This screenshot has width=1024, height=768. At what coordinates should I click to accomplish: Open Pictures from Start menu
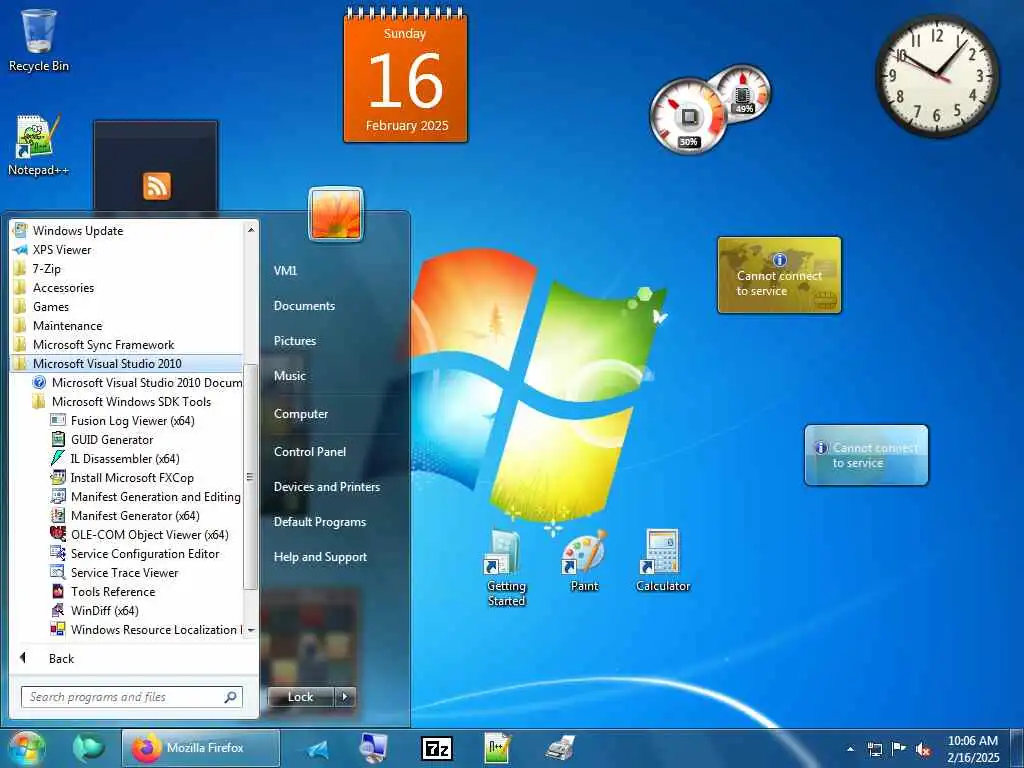coord(295,341)
